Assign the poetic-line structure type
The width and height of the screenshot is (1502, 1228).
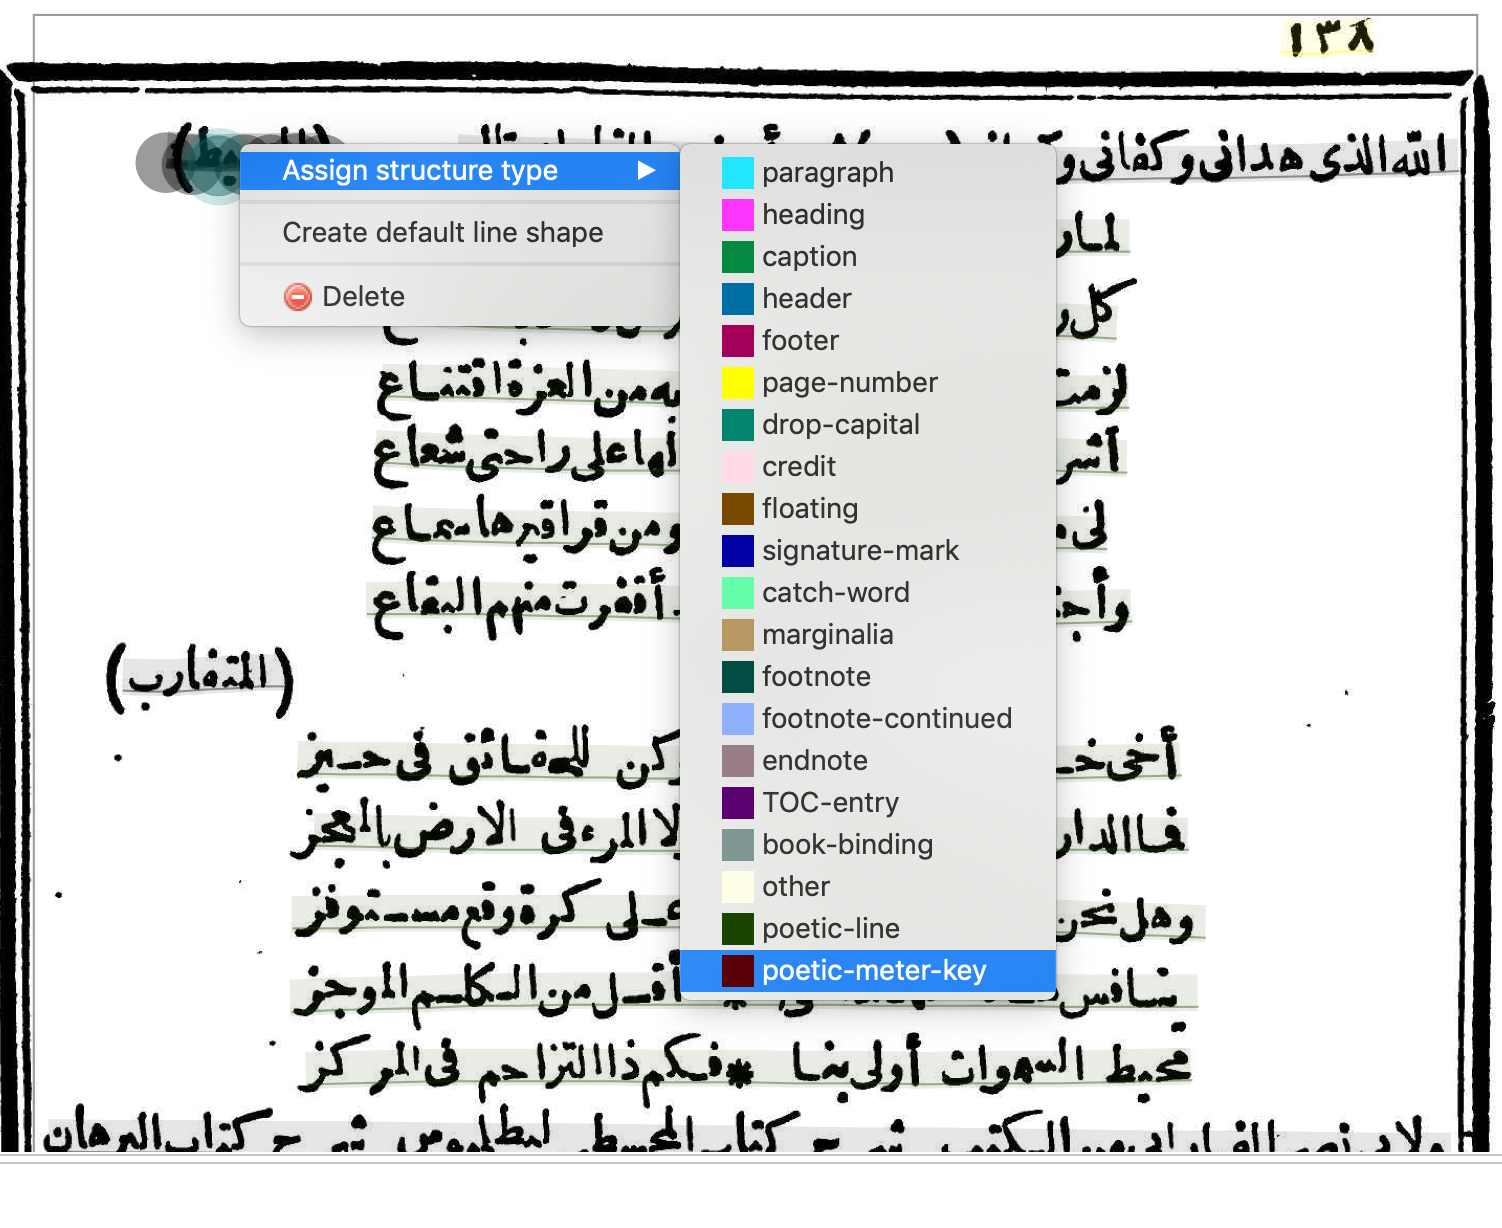[868, 929]
